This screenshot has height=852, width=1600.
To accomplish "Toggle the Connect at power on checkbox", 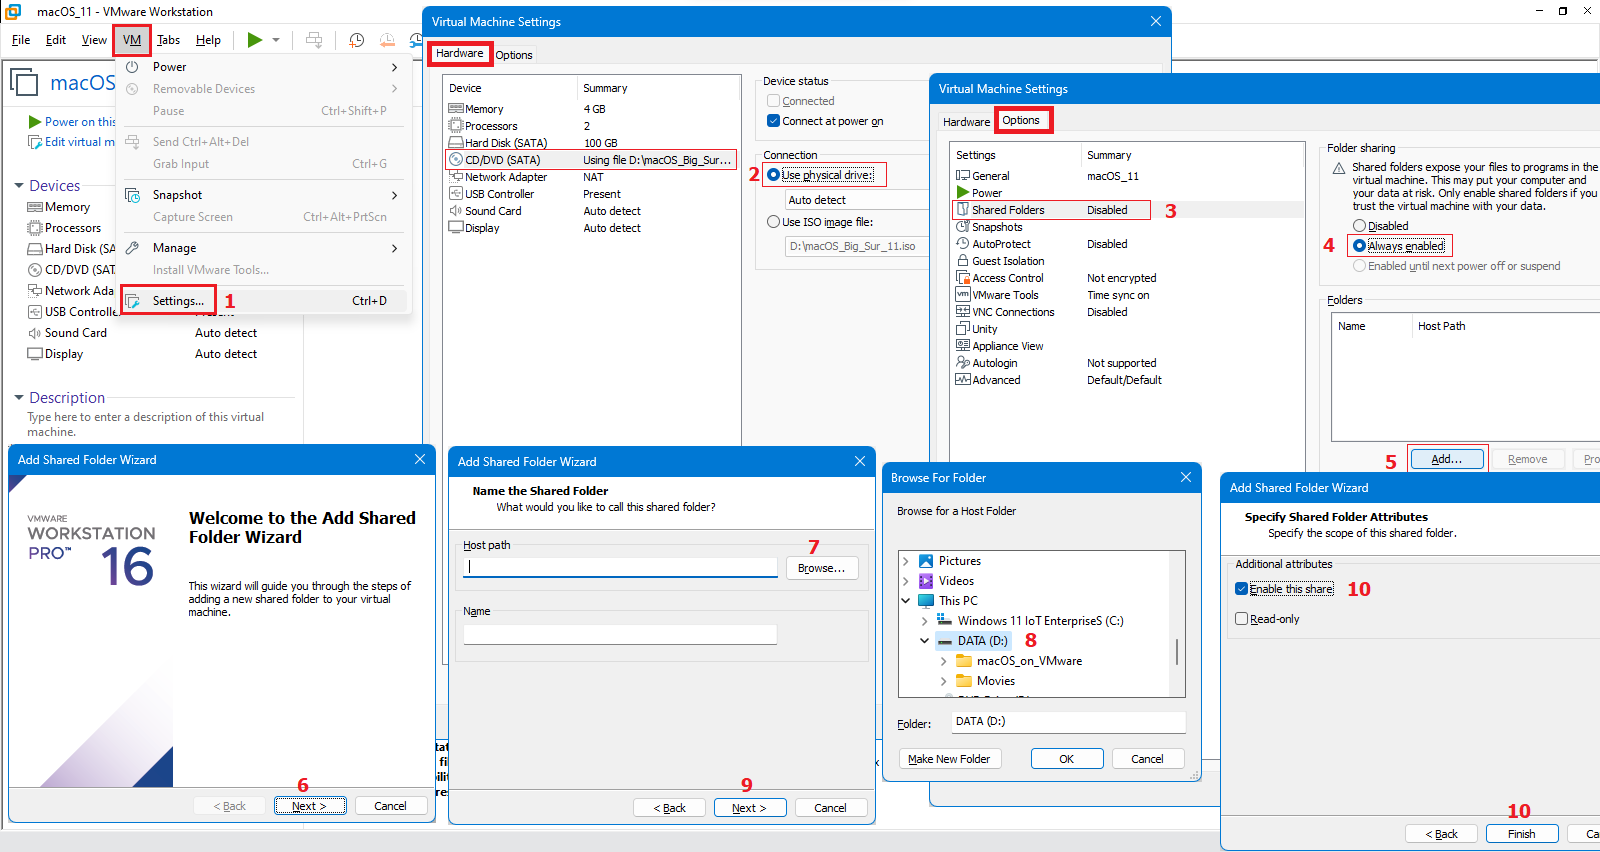I will click(x=773, y=121).
